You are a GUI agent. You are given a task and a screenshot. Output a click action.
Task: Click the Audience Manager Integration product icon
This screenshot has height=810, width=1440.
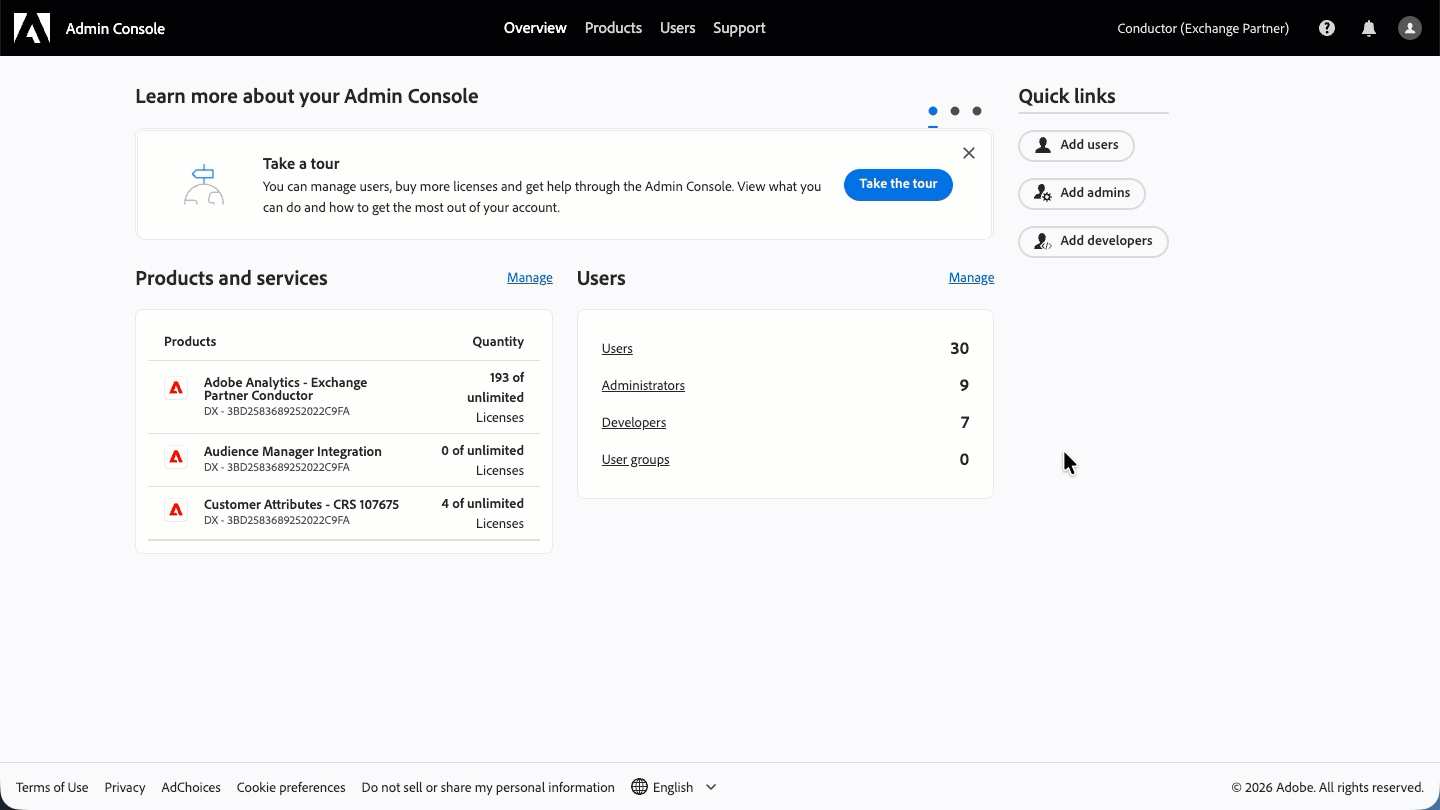click(x=176, y=457)
